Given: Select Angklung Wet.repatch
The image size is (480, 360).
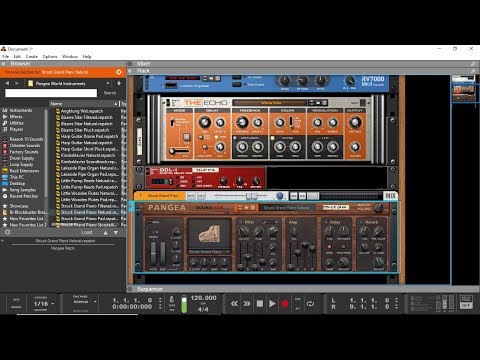Looking at the screenshot, I should point(82,111).
